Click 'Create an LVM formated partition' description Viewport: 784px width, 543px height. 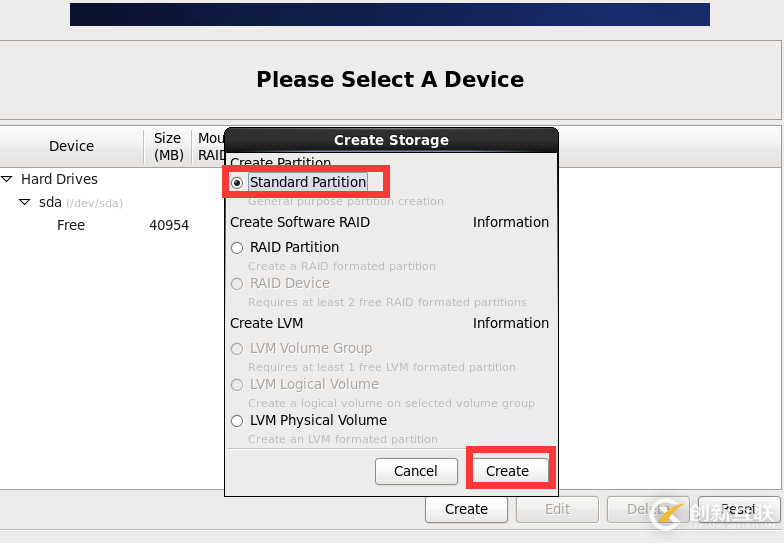coord(343,439)
